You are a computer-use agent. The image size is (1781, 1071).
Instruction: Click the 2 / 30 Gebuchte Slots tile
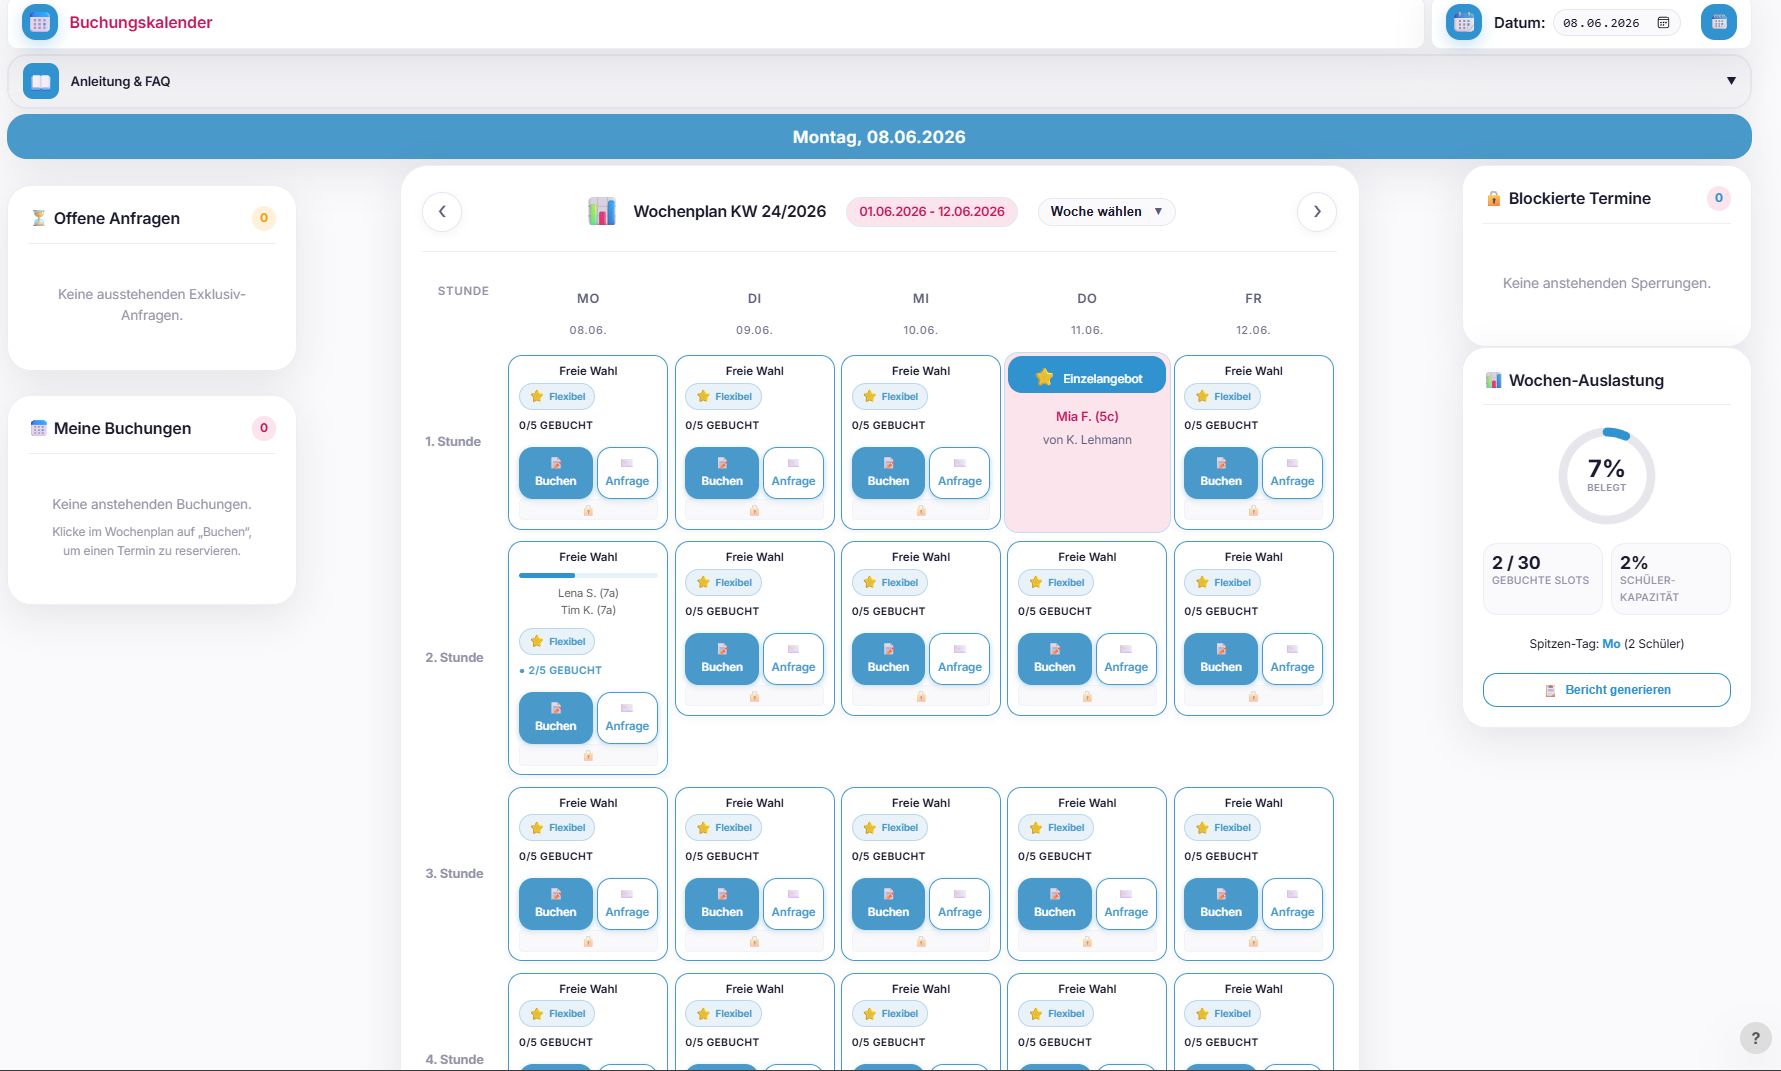(1542, 578)
